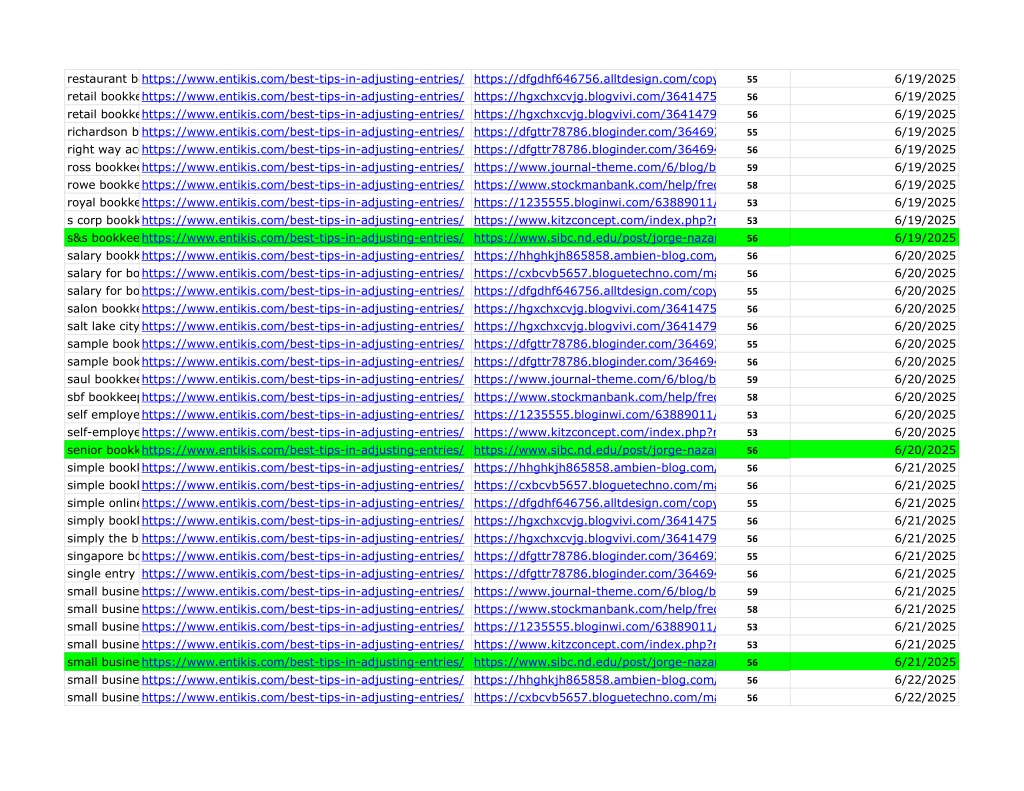
Task: Select date 6/19/2025 in restaurant row
Action: tap(925, 79)
